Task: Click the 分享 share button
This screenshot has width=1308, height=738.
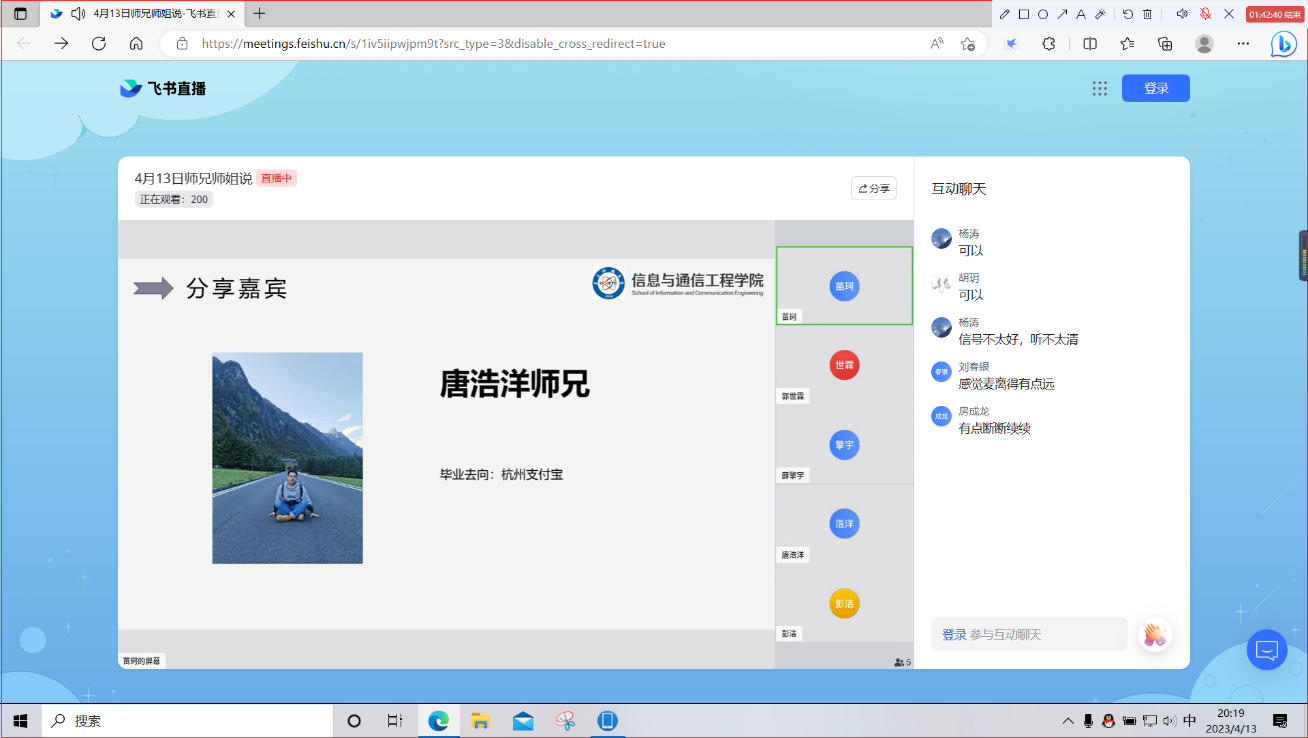Action: click(x=873, y=188)
